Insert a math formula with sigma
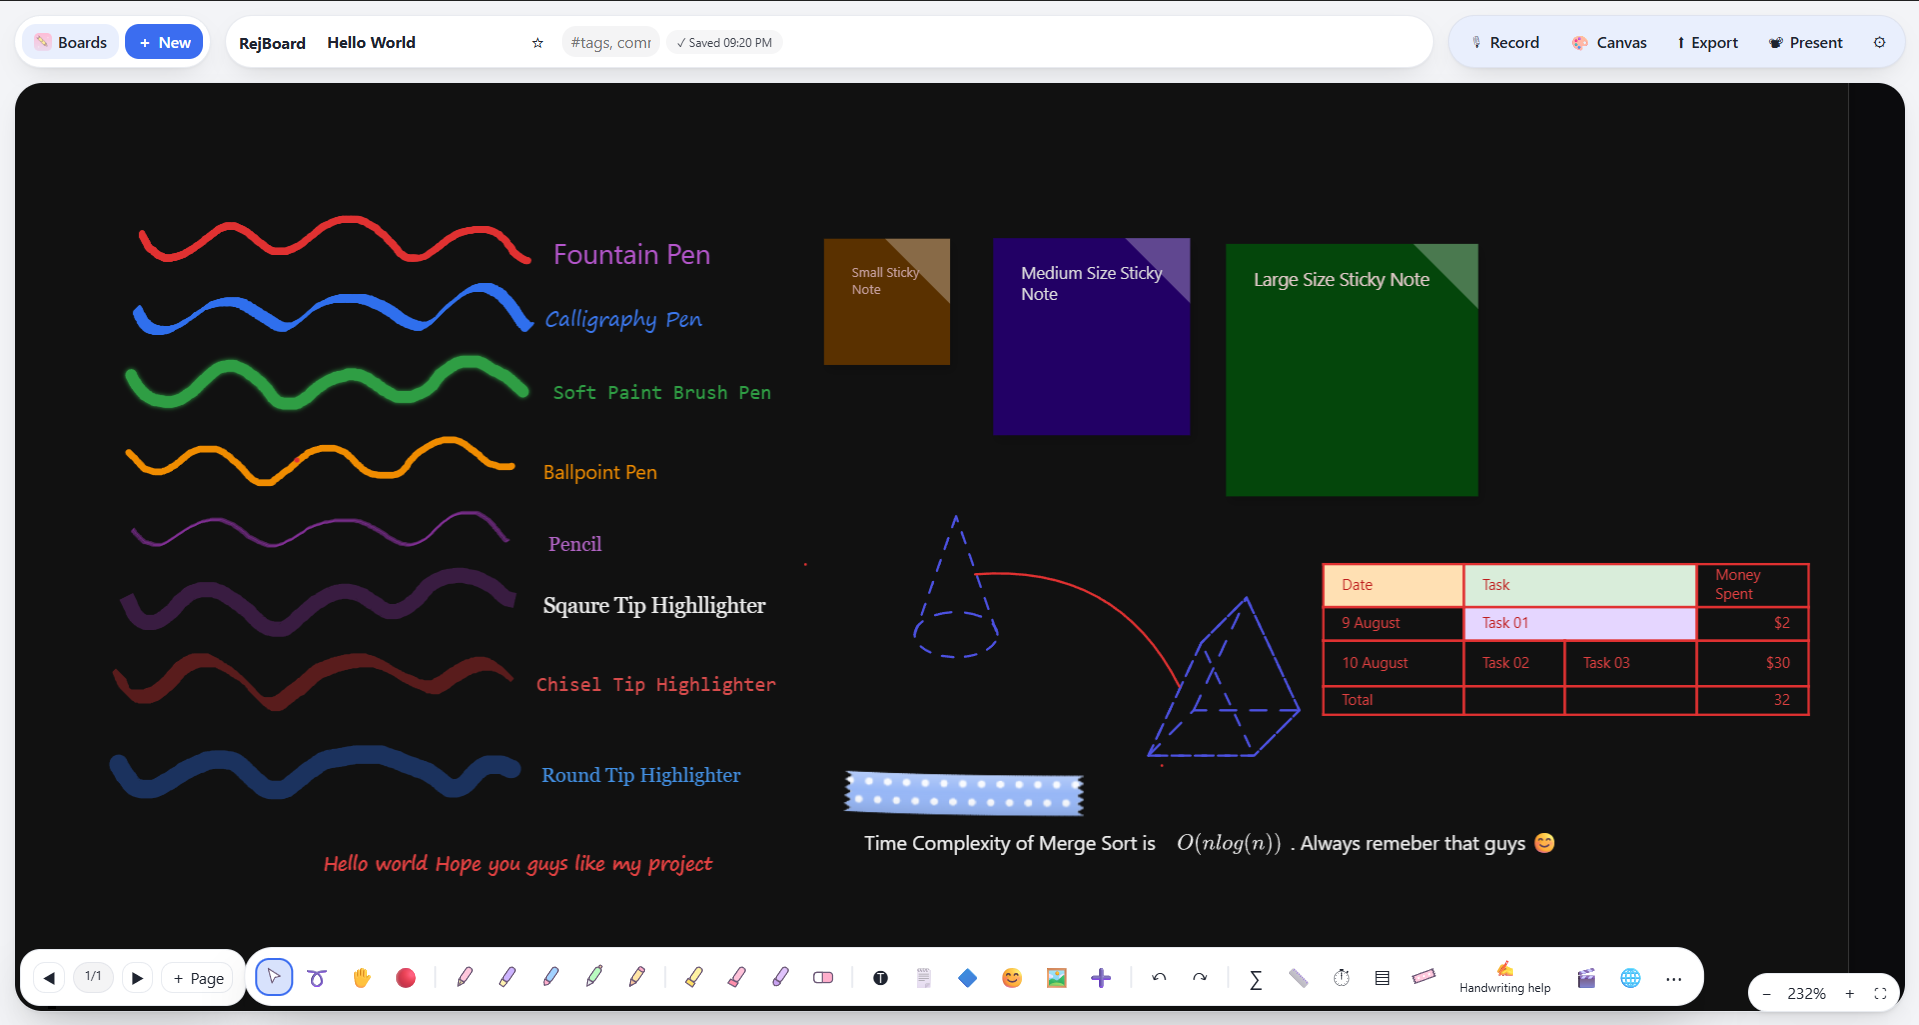1919x1025 pixels. 1255,978
